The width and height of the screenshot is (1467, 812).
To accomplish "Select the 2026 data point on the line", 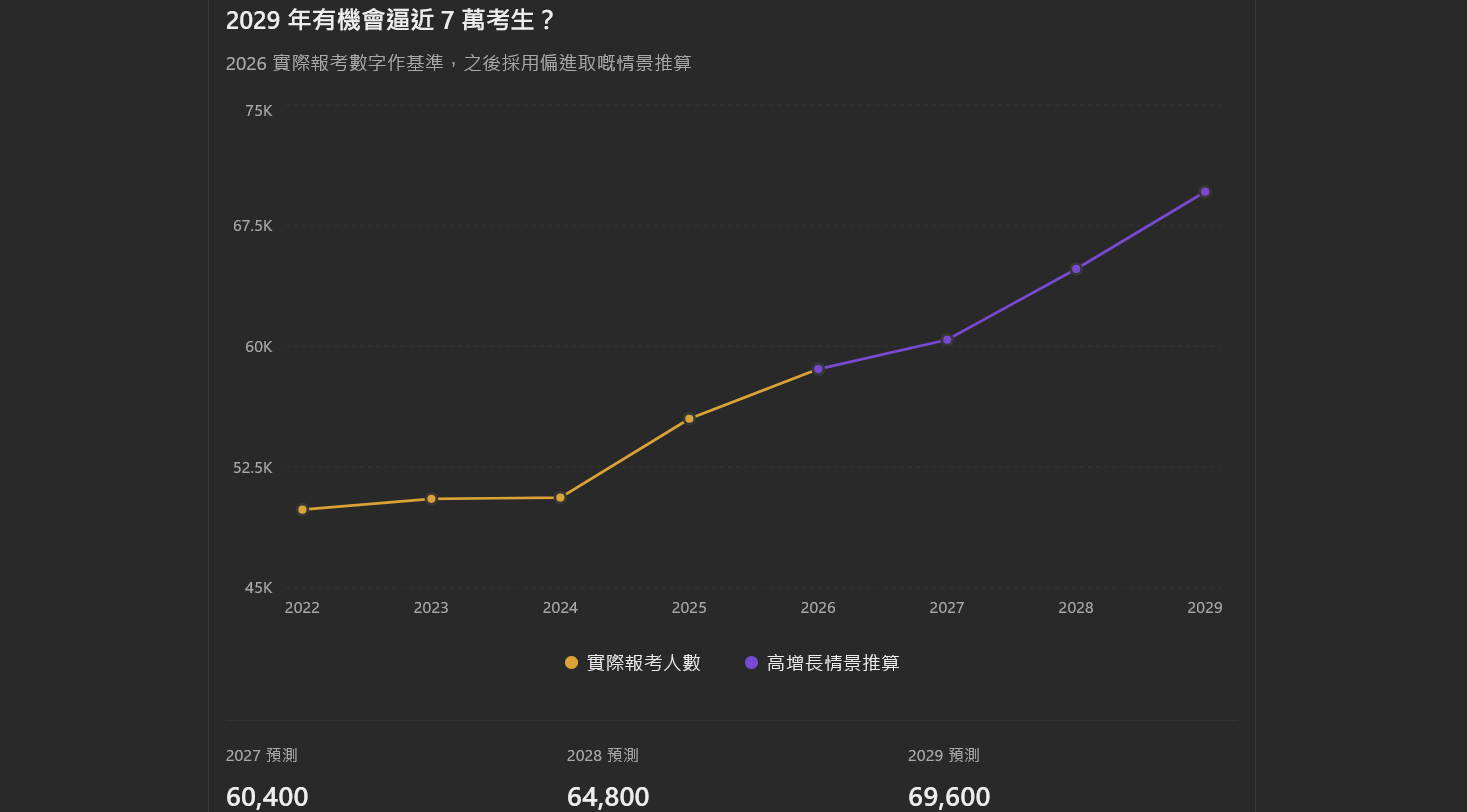I will pyautogui.click(x=818, y=369).
